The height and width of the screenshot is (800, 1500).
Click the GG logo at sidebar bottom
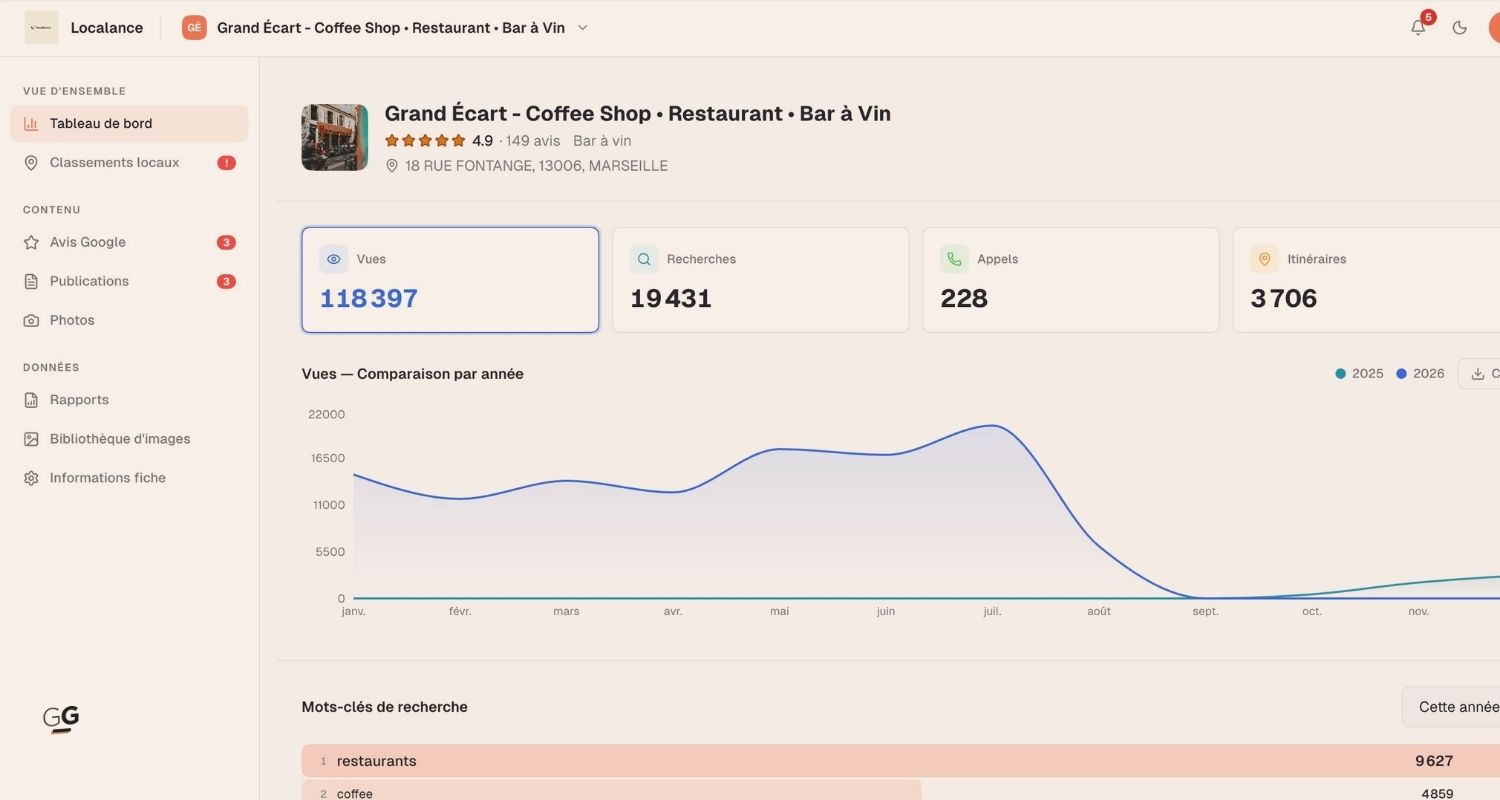click(x=61, y=719)
